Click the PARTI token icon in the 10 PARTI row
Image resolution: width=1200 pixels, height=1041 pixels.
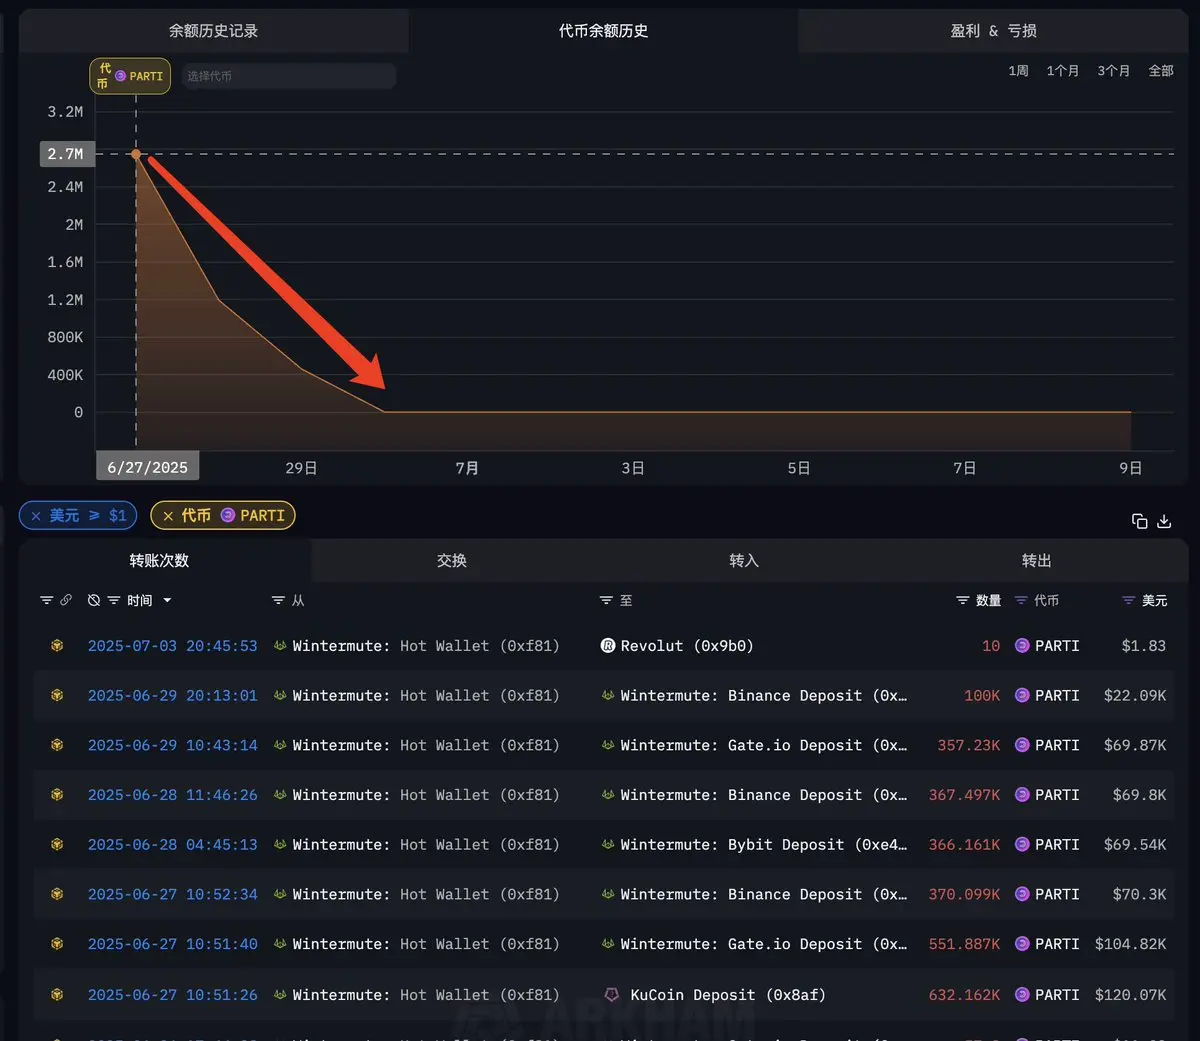click(1022, 646)
